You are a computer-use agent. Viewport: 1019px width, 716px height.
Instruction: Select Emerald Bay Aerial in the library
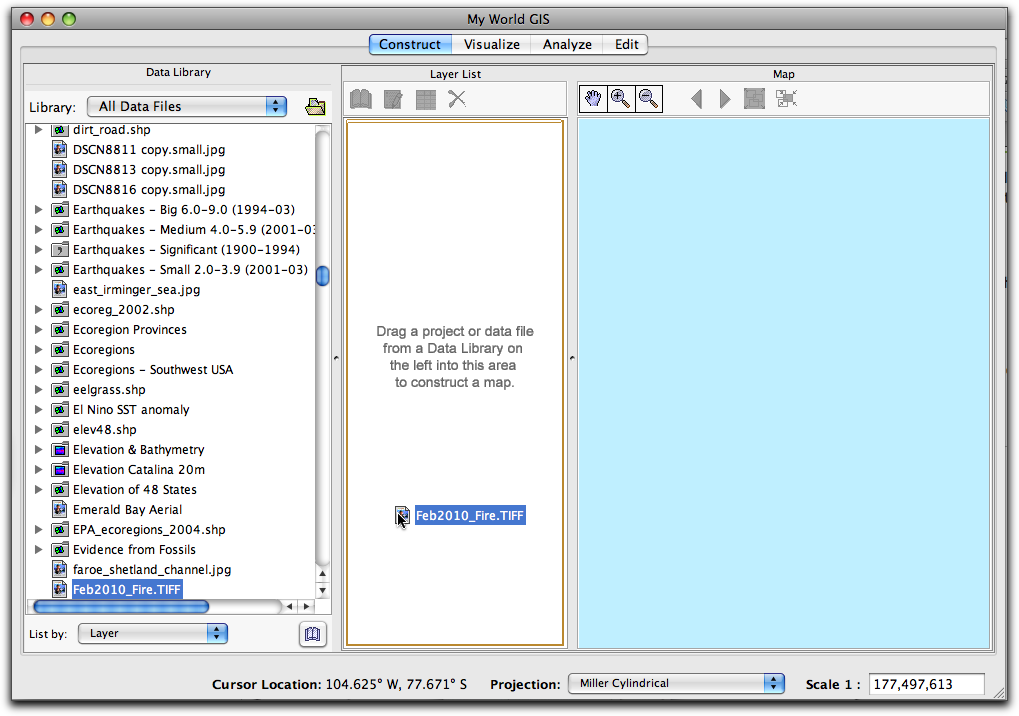[127, 510]
